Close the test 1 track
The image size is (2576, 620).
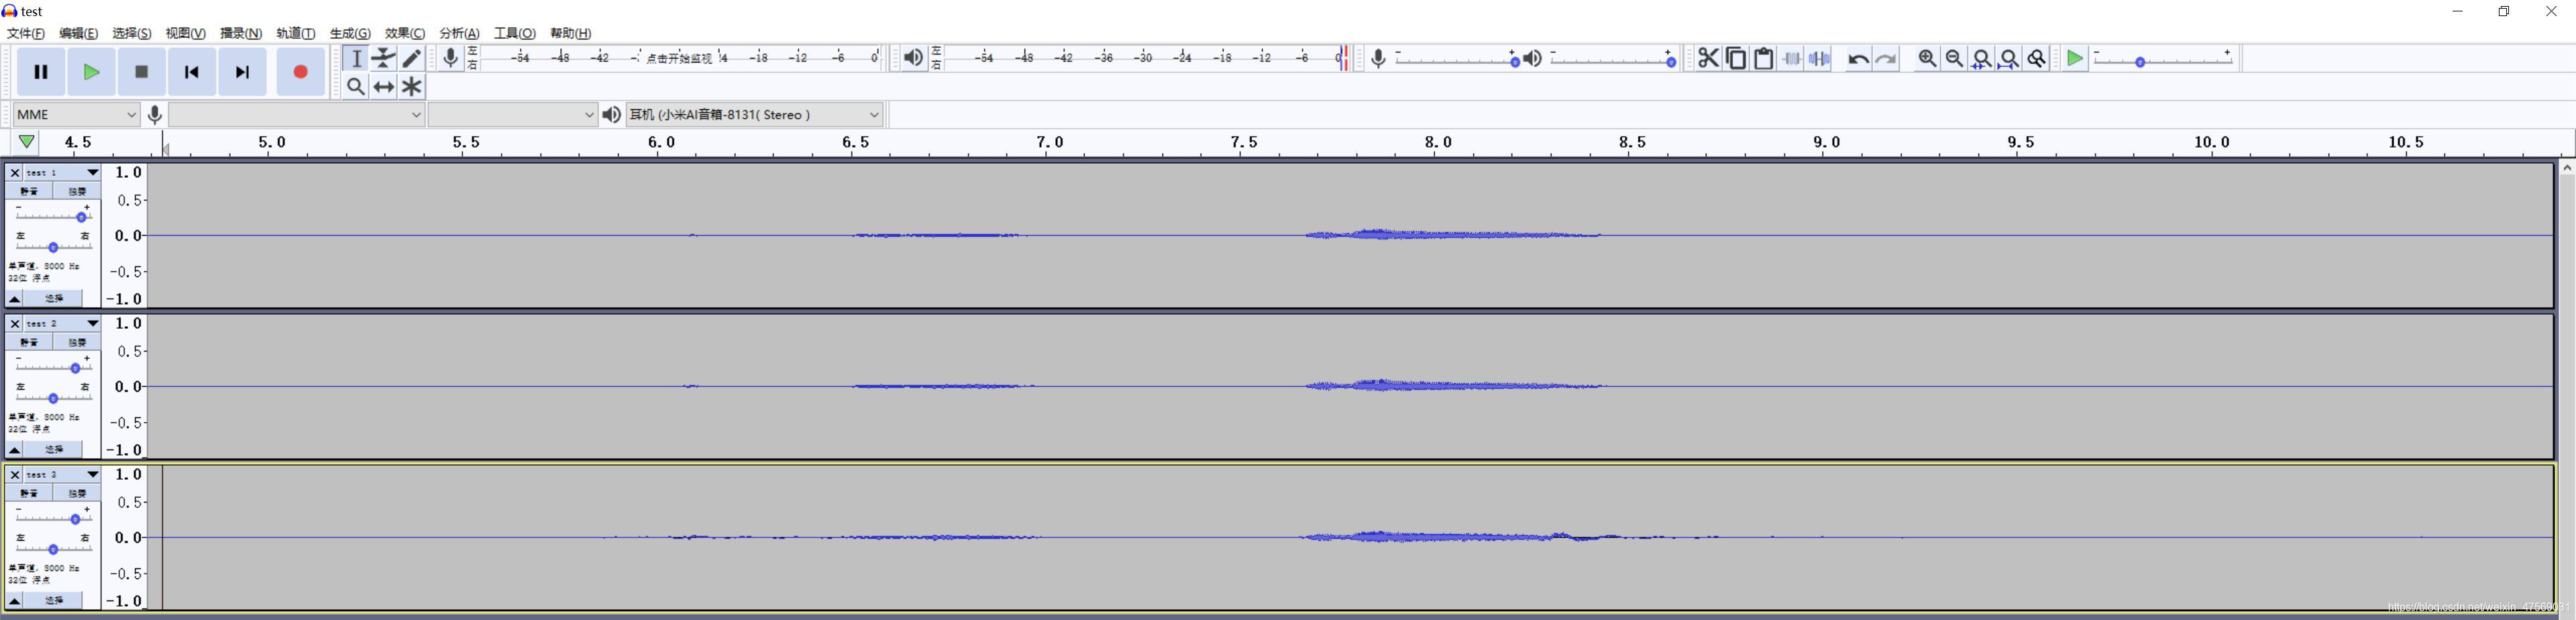(x=14, y=172)
